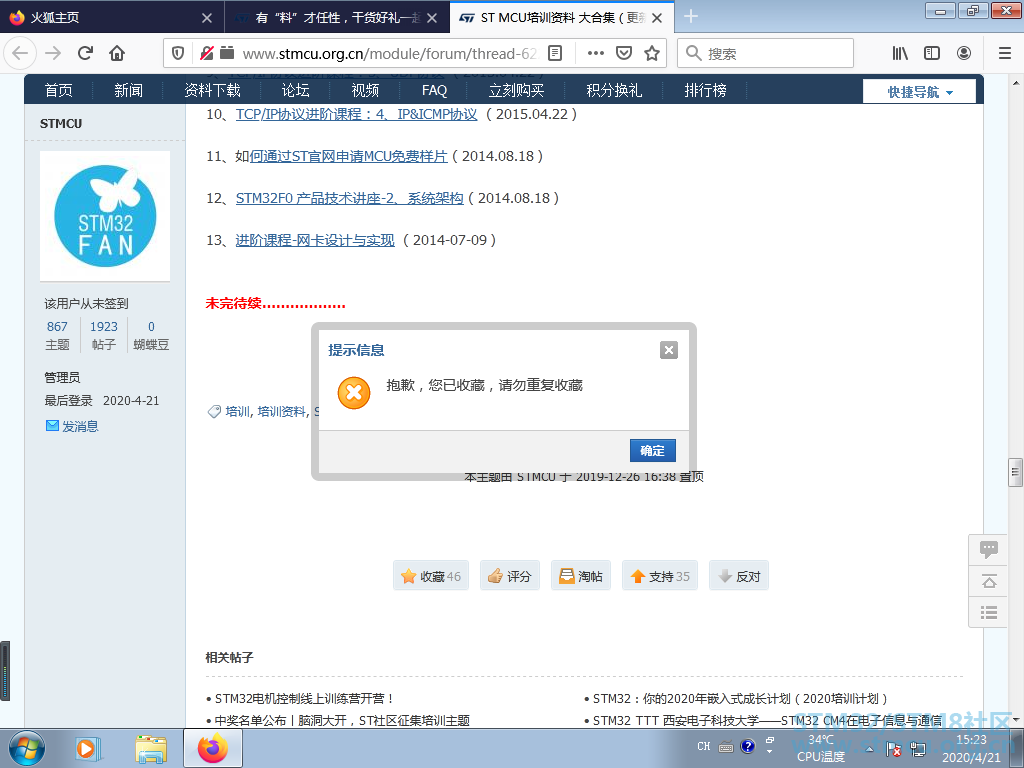Open link TCP/IP协议进阶课程：4、IP&ICMP协议
The width and height of the screenshot is (1024, 768).
coord(357,114)
